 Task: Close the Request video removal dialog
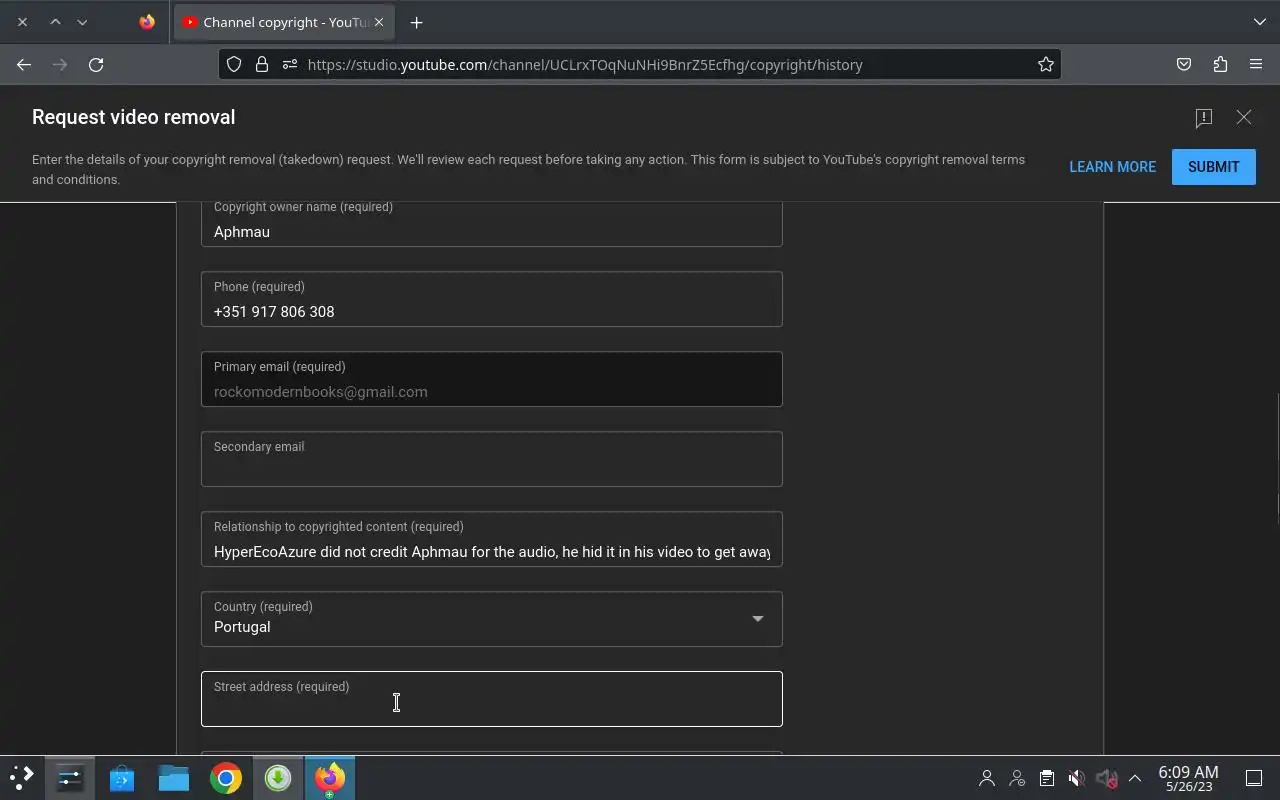click(x=1244, y=117)
